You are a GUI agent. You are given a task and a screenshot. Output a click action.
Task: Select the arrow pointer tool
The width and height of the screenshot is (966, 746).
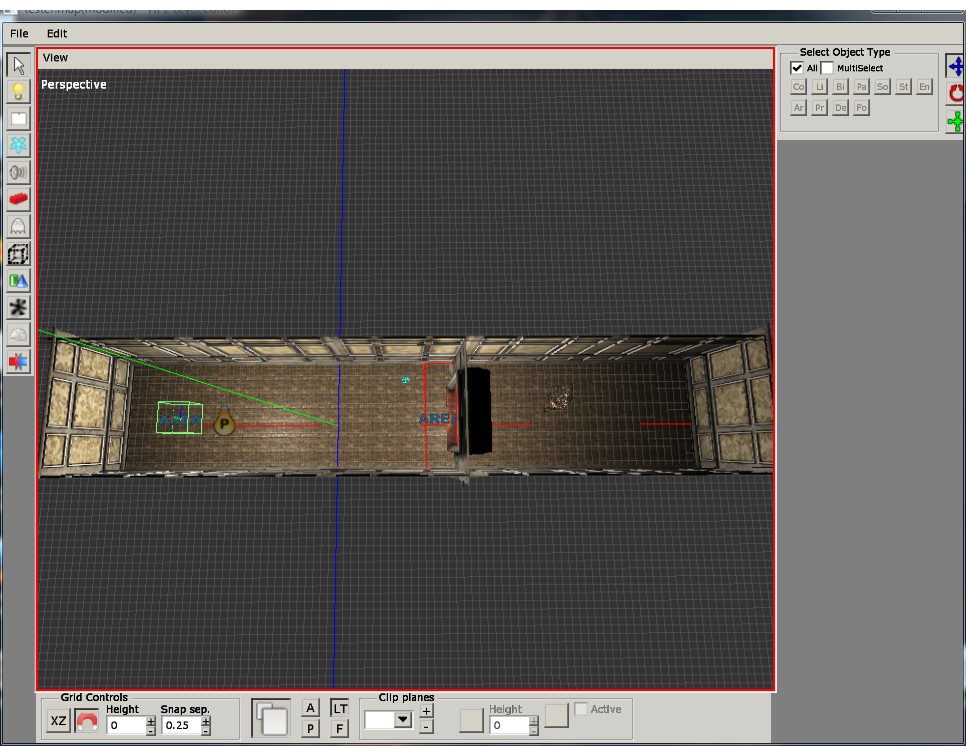coord(18,66)
